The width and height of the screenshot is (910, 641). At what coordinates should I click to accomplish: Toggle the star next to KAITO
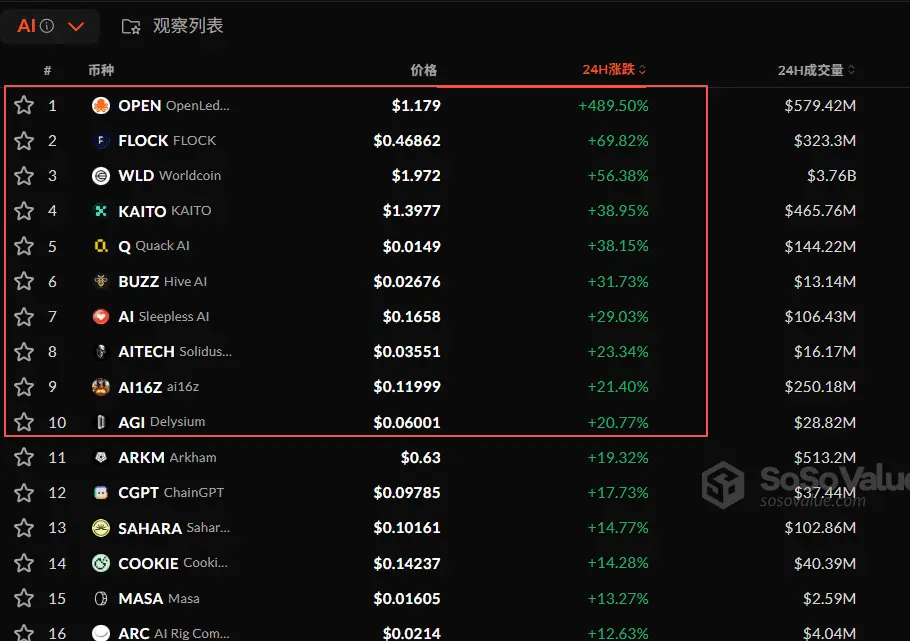click(24, 211)
